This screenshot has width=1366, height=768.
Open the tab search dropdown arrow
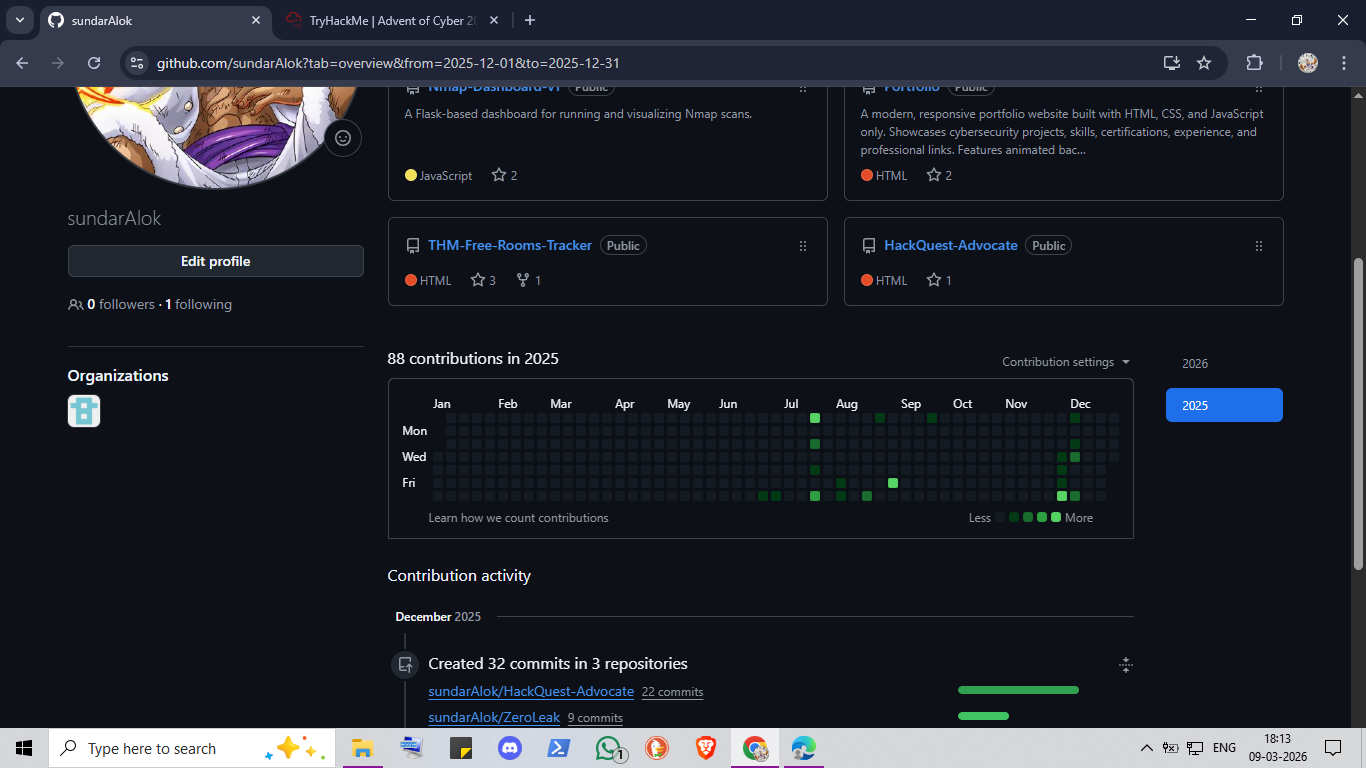20,20
